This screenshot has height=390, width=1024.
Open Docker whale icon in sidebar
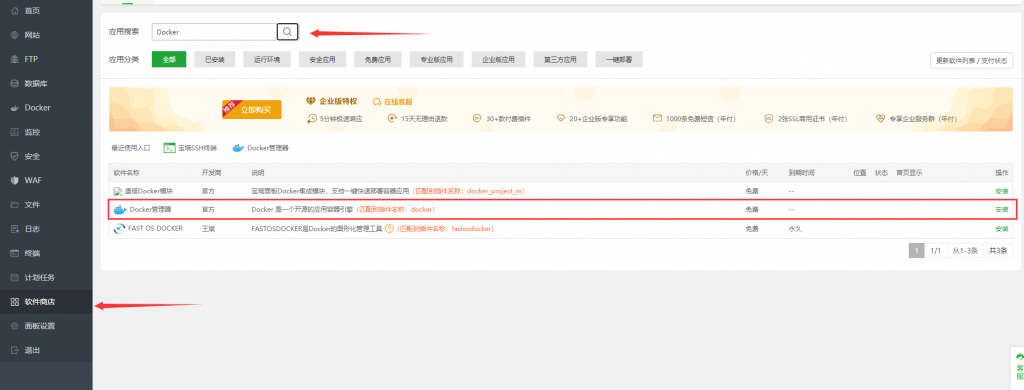pyautogui.click(x=14, y=108)
